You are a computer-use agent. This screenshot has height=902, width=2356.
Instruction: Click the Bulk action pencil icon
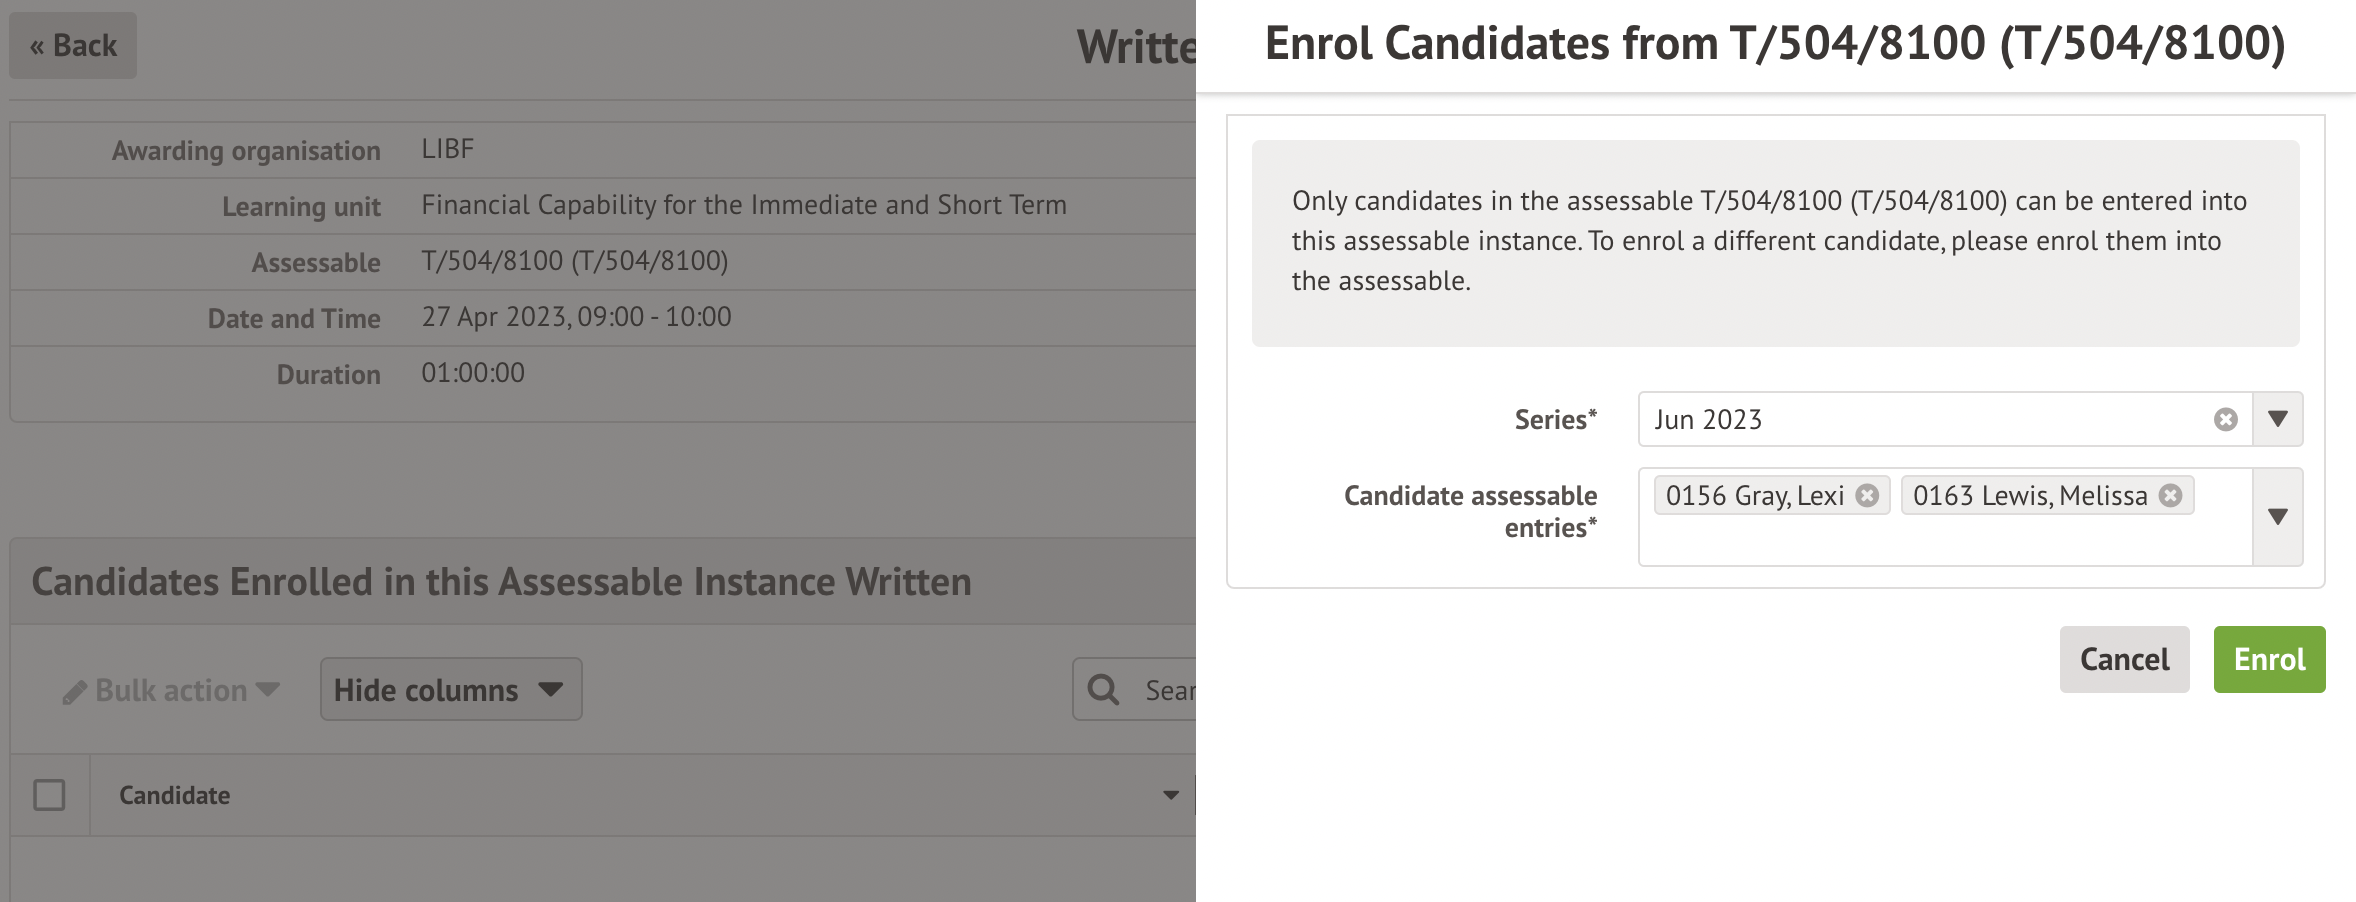click(x=74, y=692)
